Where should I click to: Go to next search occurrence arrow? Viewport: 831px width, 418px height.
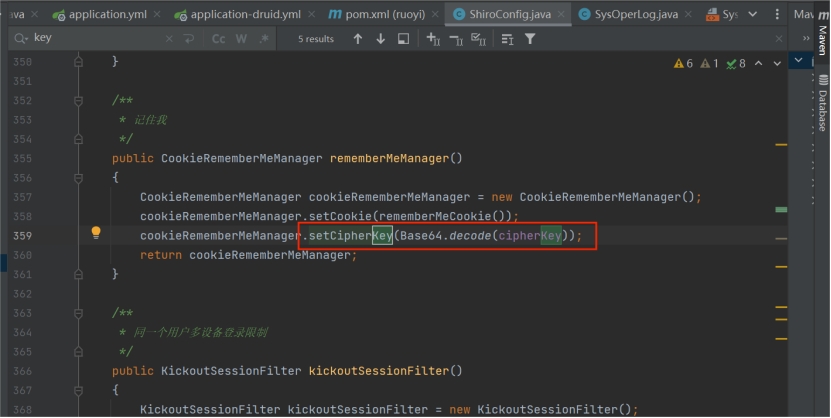[x=381, y=39]
